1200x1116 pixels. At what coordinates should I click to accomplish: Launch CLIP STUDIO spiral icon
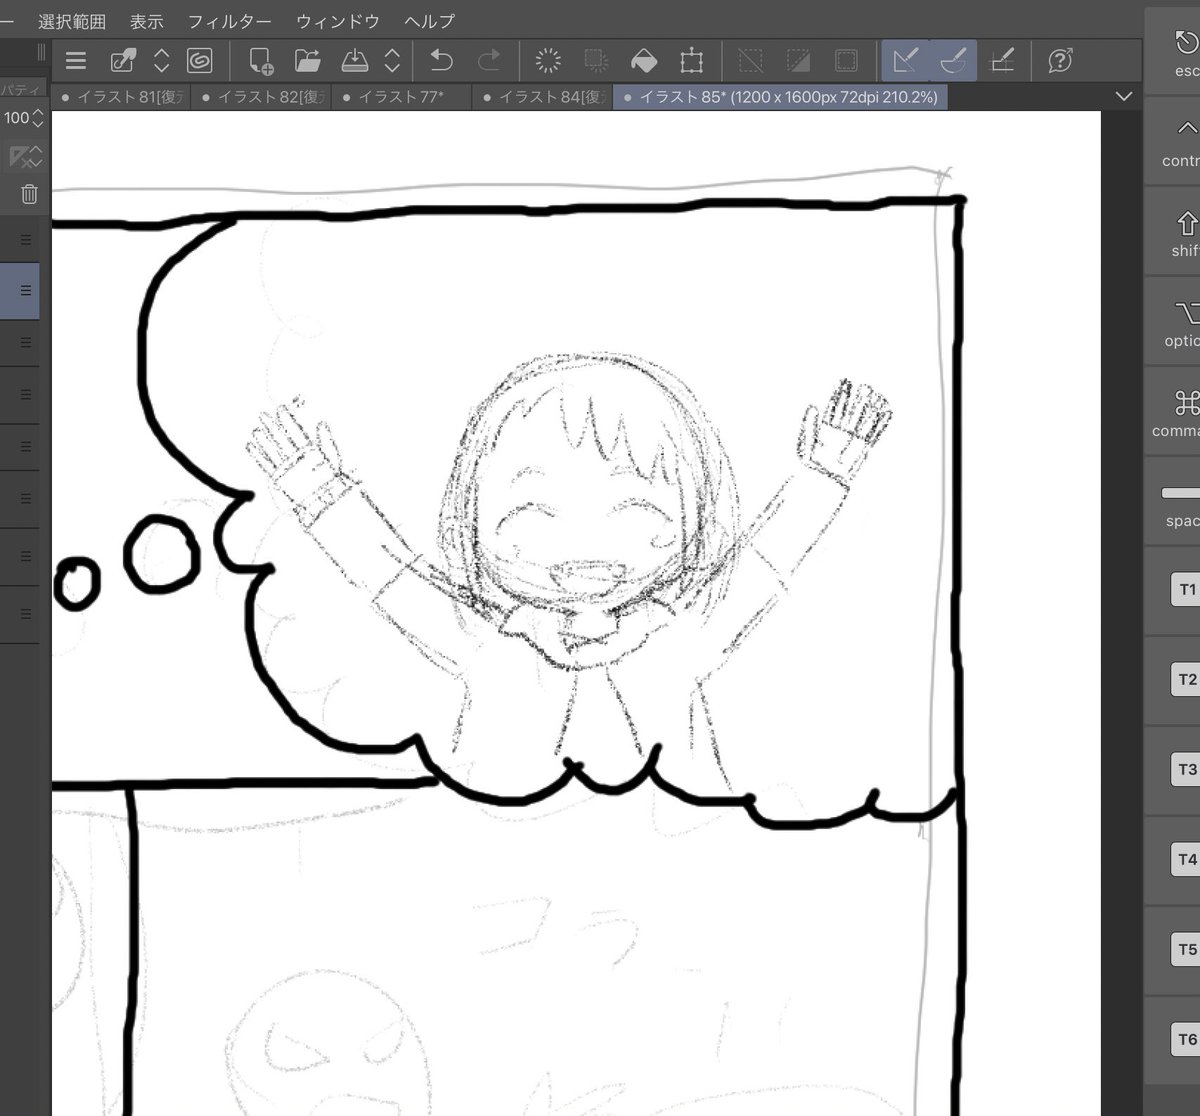point(199,61)
